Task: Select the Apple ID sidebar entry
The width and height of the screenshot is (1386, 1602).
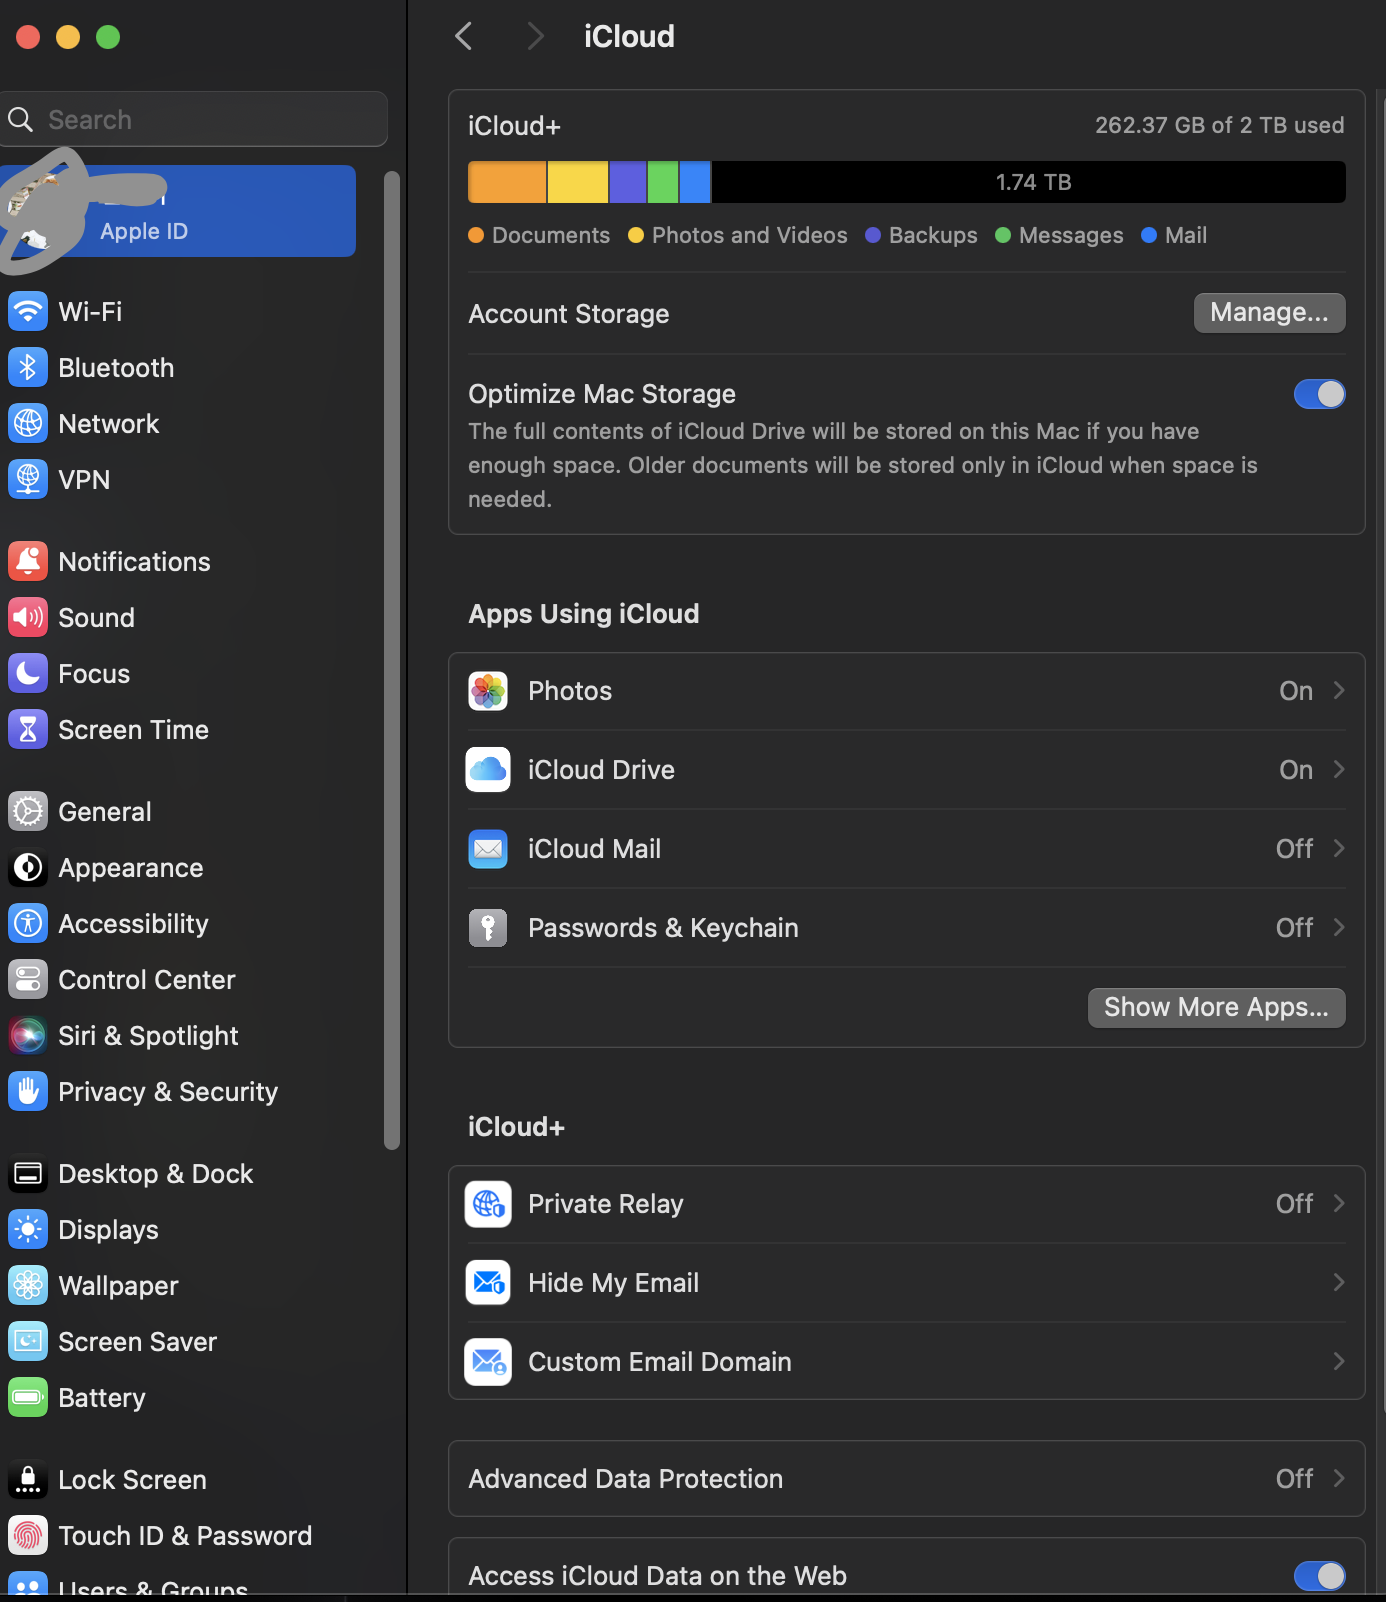Action: 178,211
